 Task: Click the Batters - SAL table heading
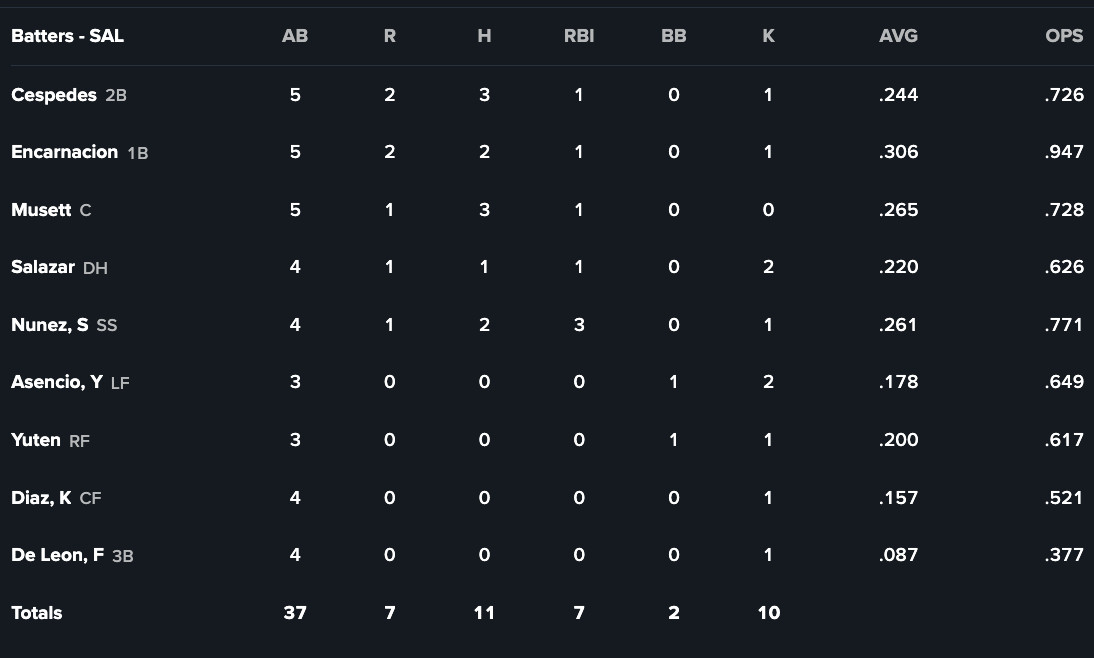click(x=67, y=36)
